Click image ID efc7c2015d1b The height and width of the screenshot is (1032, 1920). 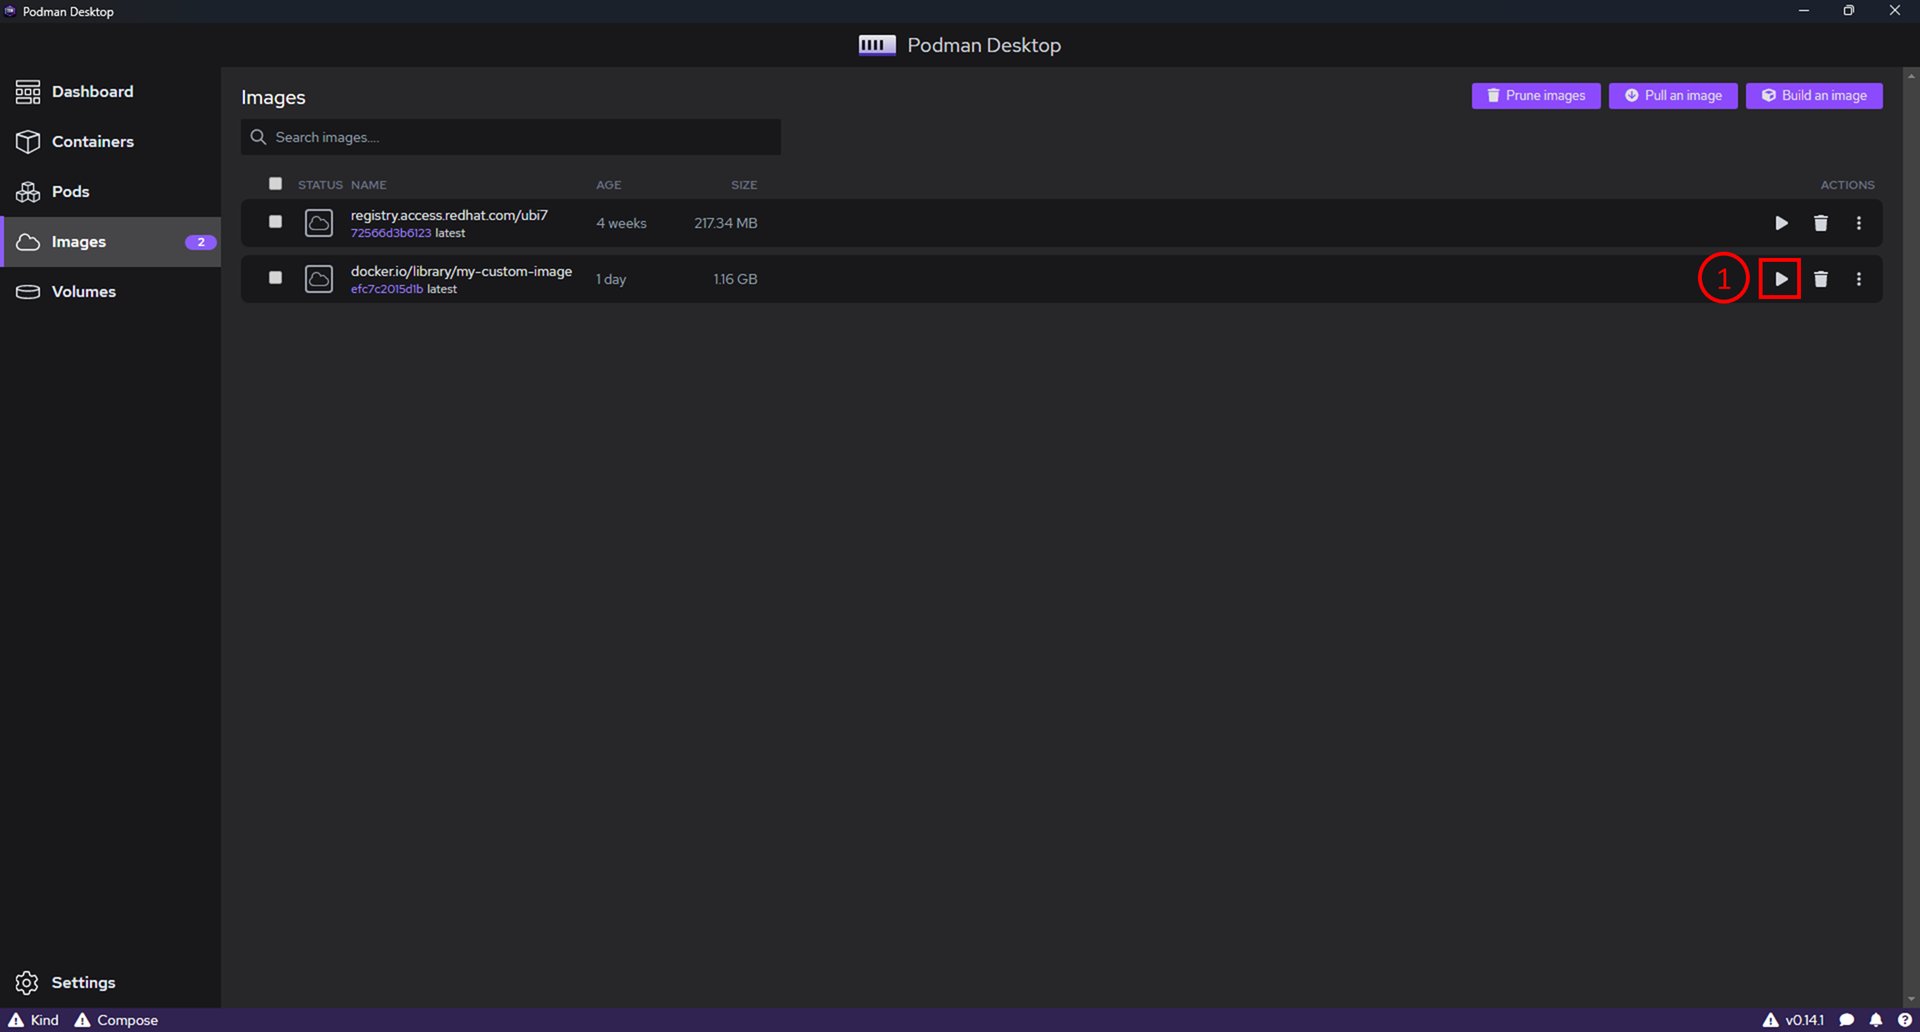[387, 289]
